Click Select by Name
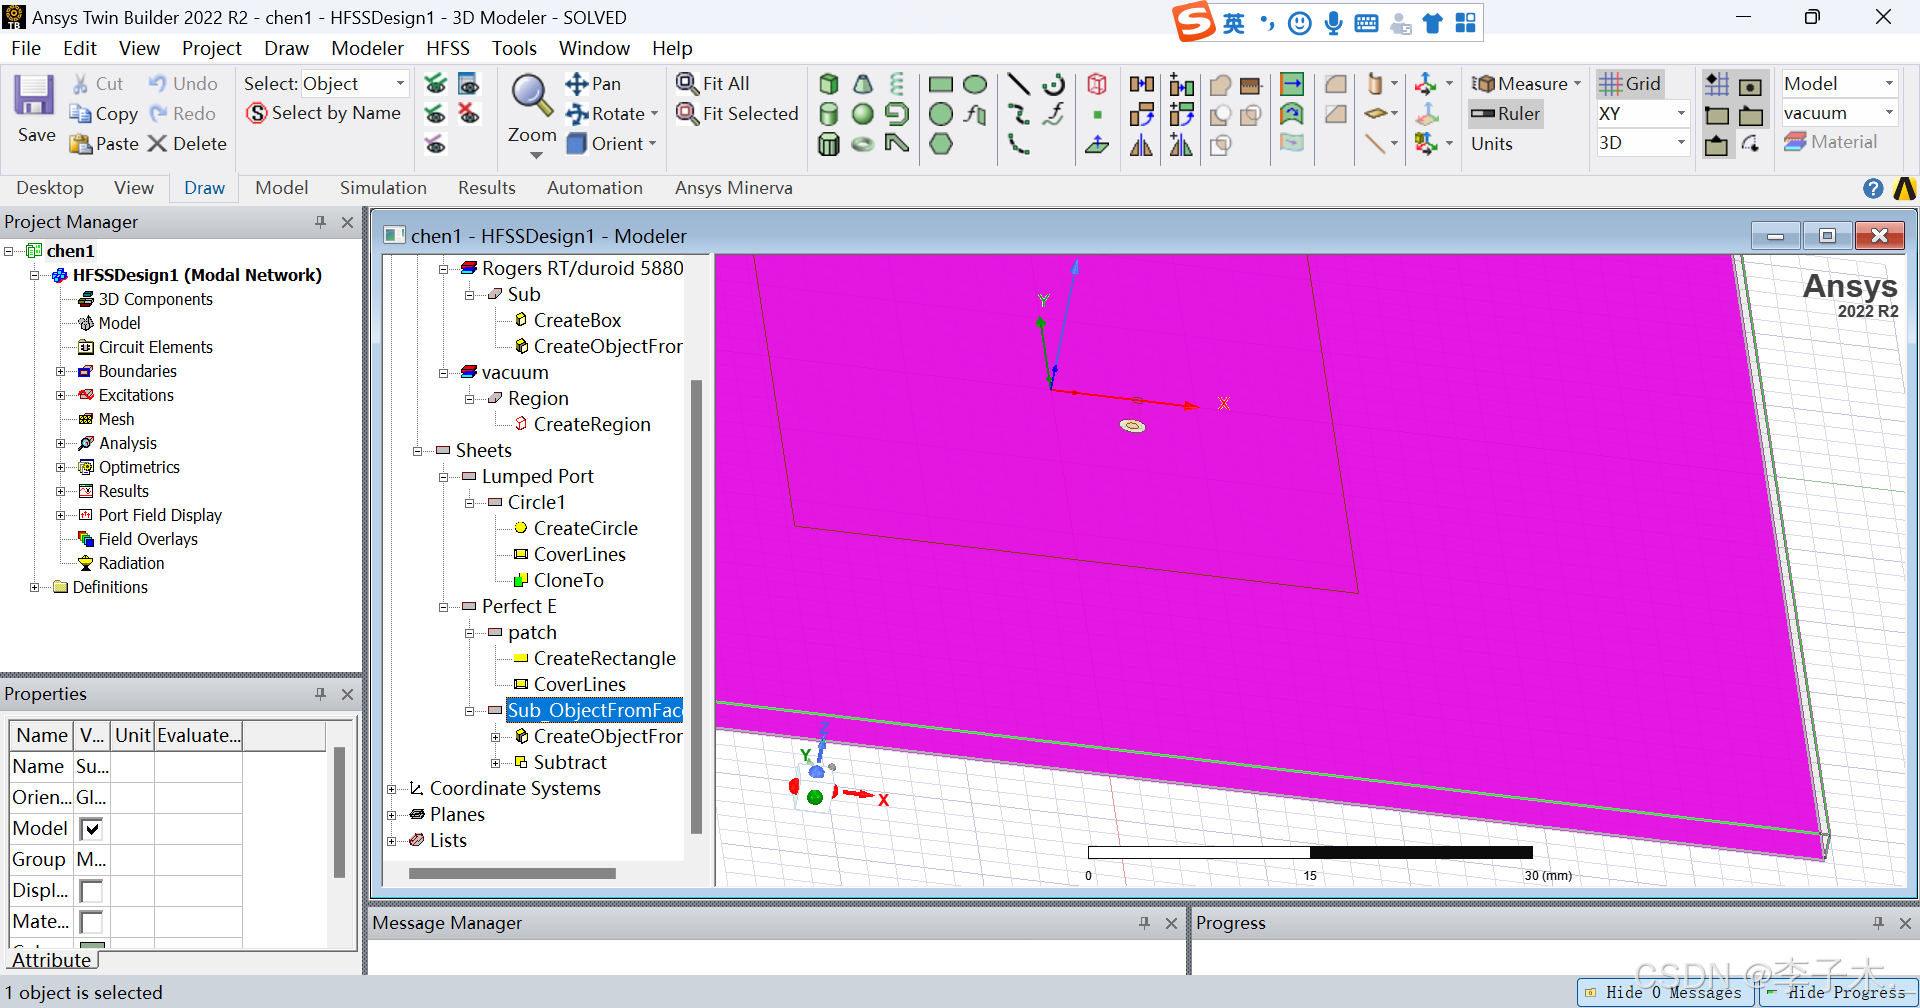Viewport: 1920px width, 1008px height. [x=324, y=114]
